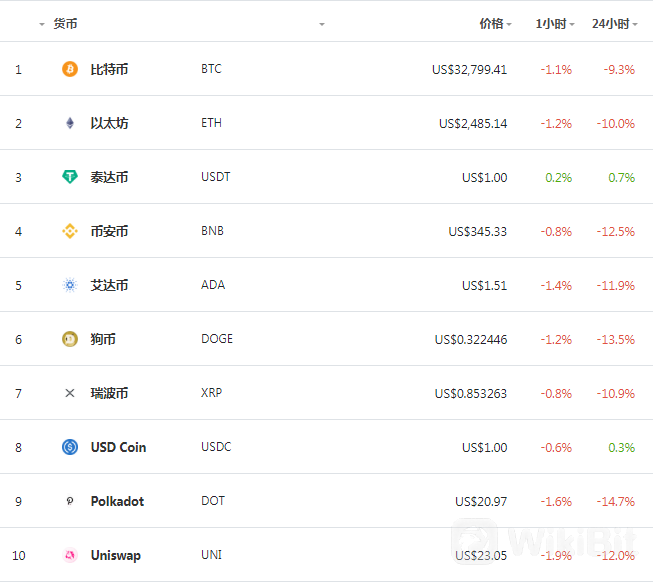
Task: Open the 以太坊 coin link
Action: [109, 123]
